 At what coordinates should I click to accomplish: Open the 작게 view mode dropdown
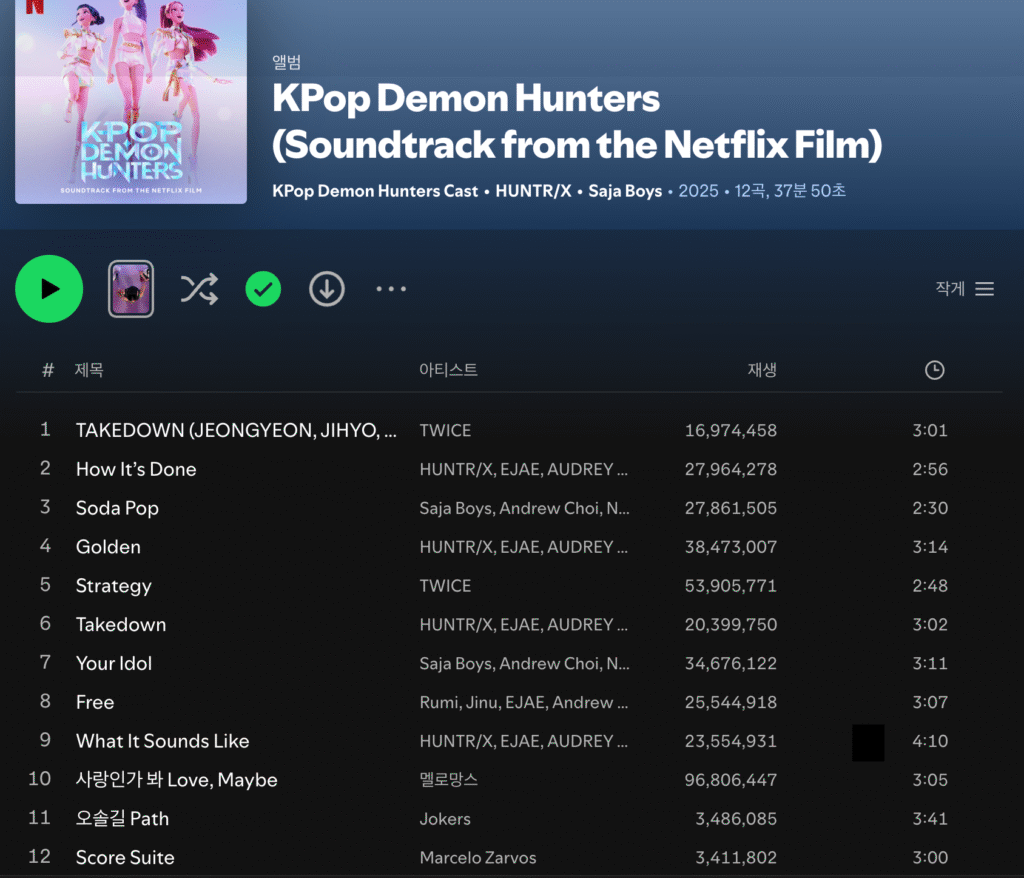click(965, 289)
